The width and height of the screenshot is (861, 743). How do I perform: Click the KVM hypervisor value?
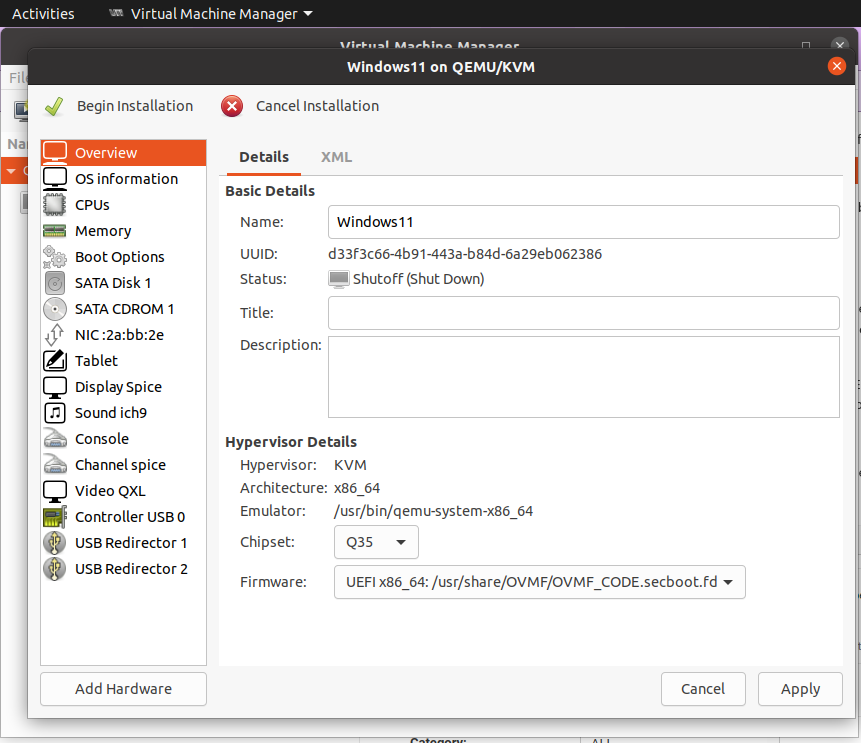point(350,465)
